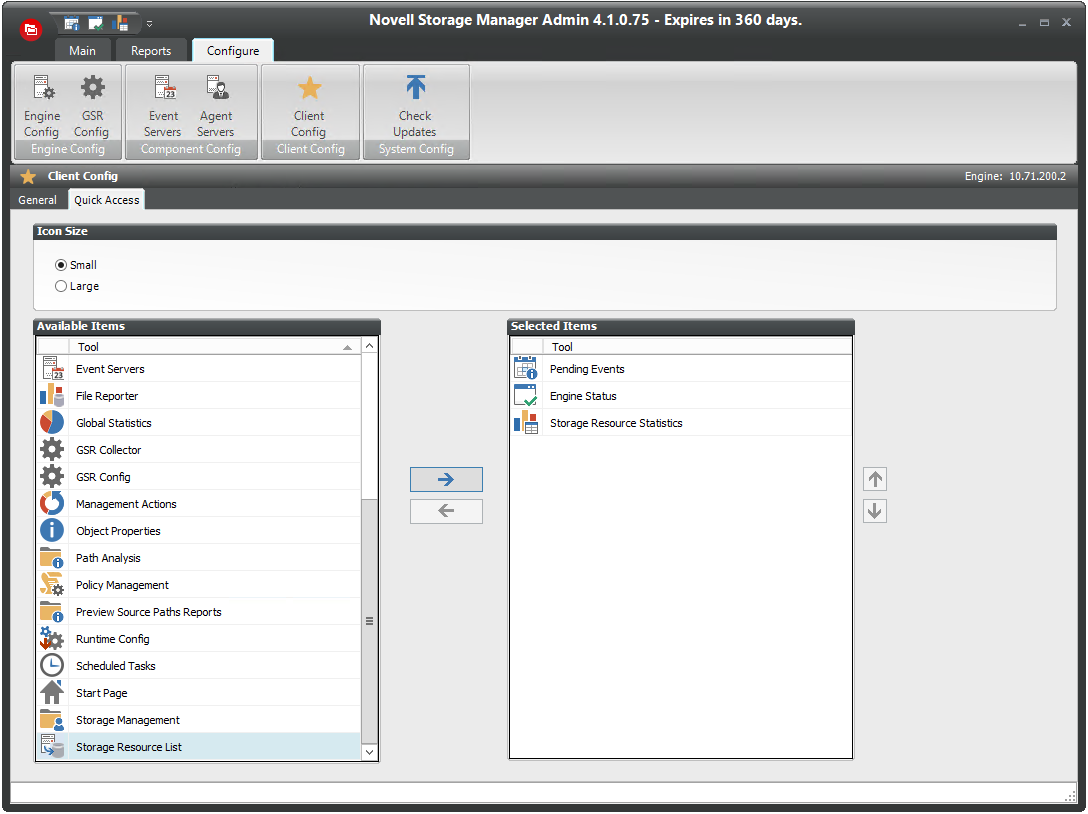
Task: Move selected item up in the list
Action: [x=875, y=479]
